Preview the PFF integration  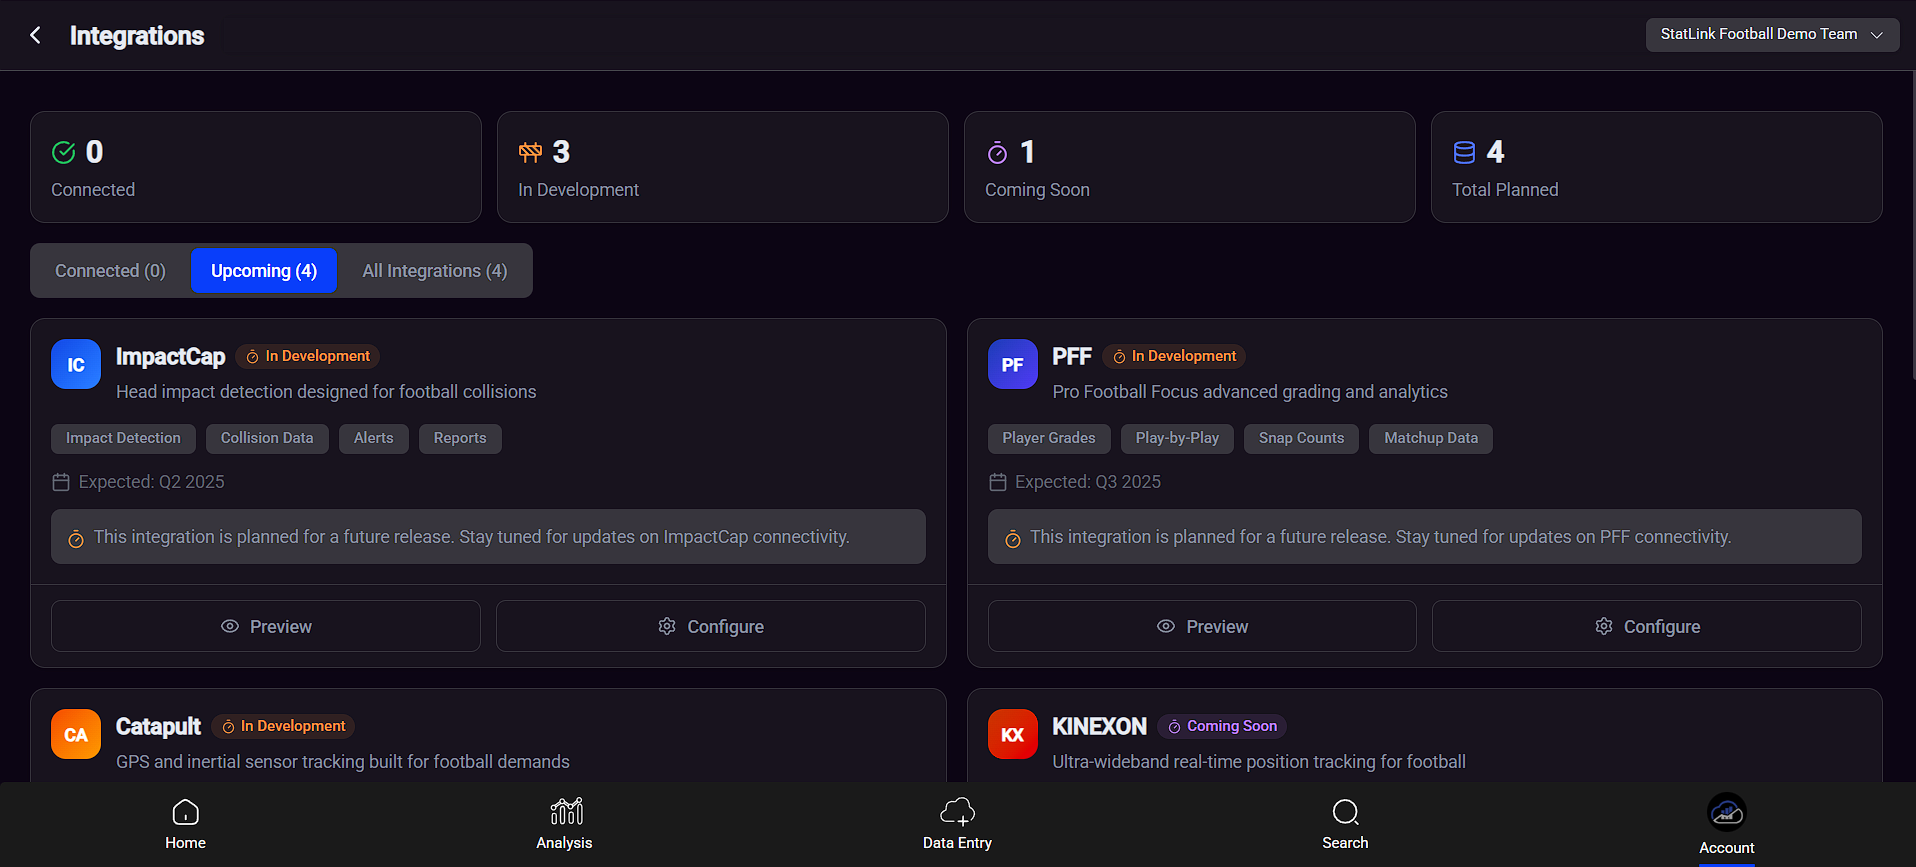[1202, 626]
